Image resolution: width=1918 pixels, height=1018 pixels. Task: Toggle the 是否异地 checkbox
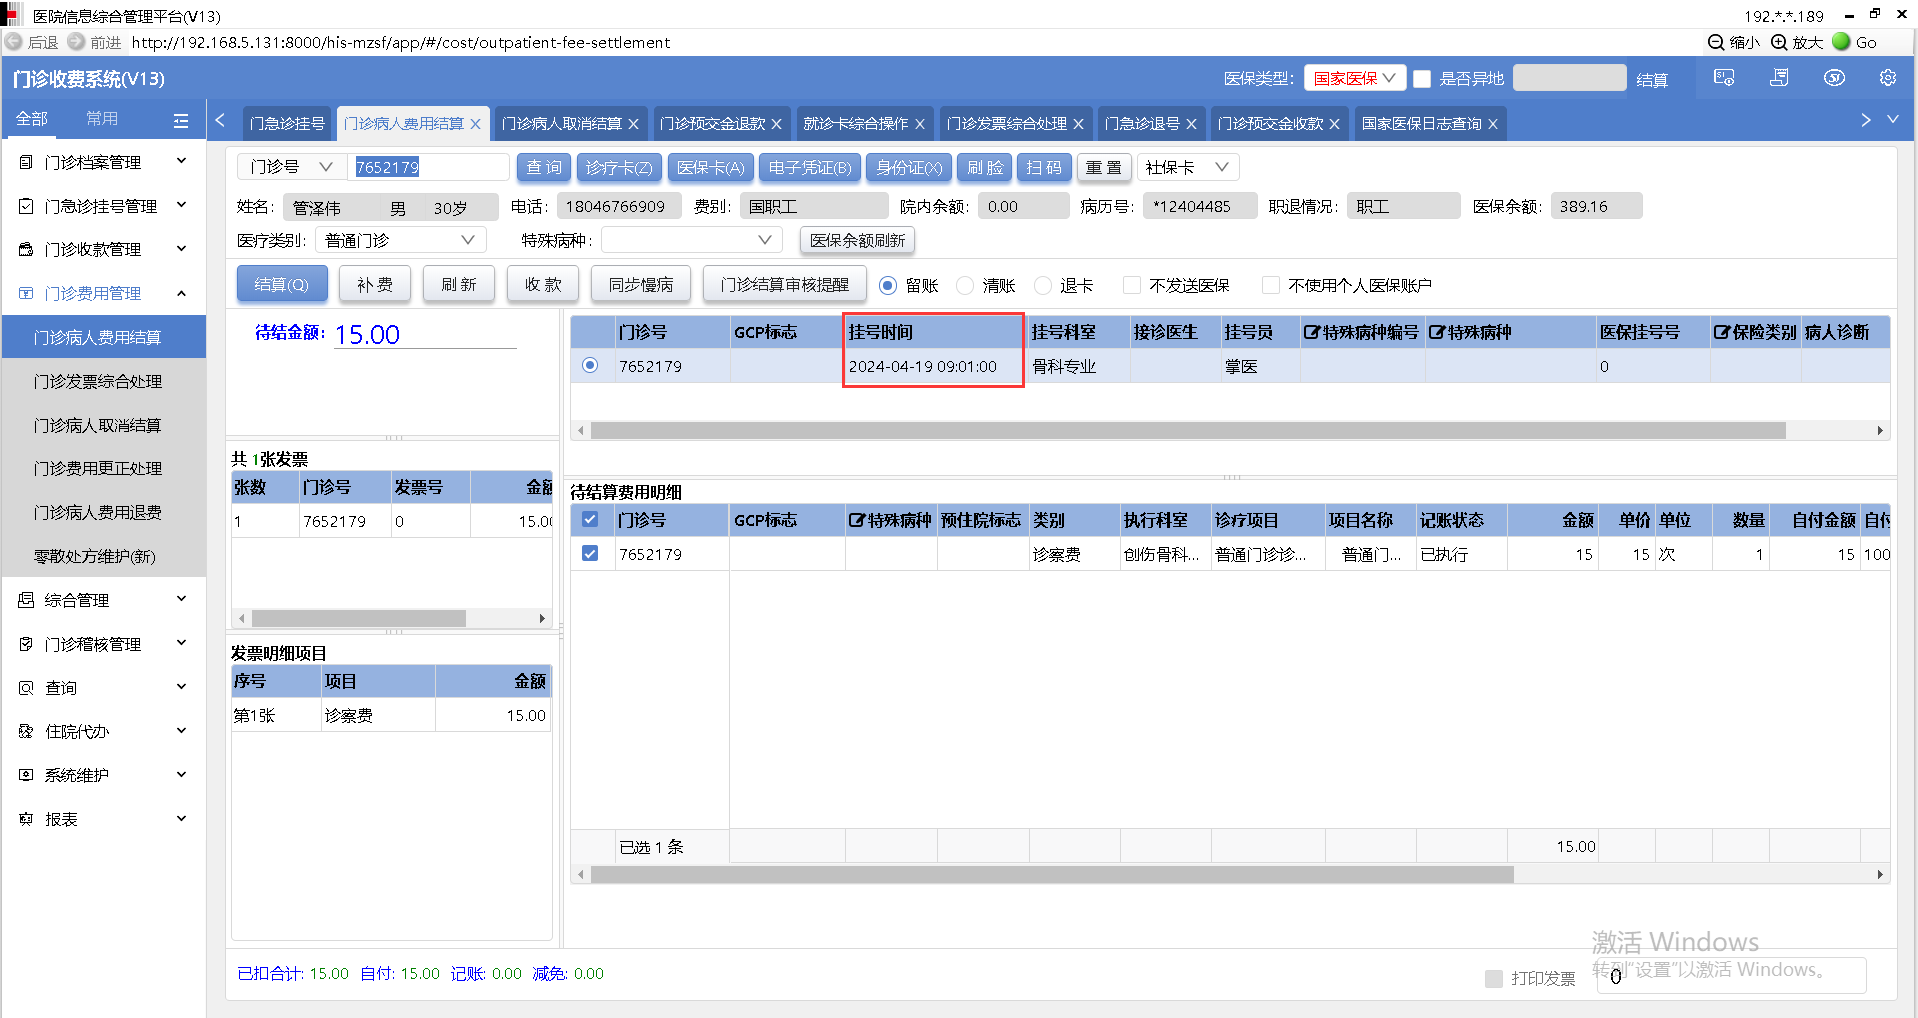click(1422, 79)
